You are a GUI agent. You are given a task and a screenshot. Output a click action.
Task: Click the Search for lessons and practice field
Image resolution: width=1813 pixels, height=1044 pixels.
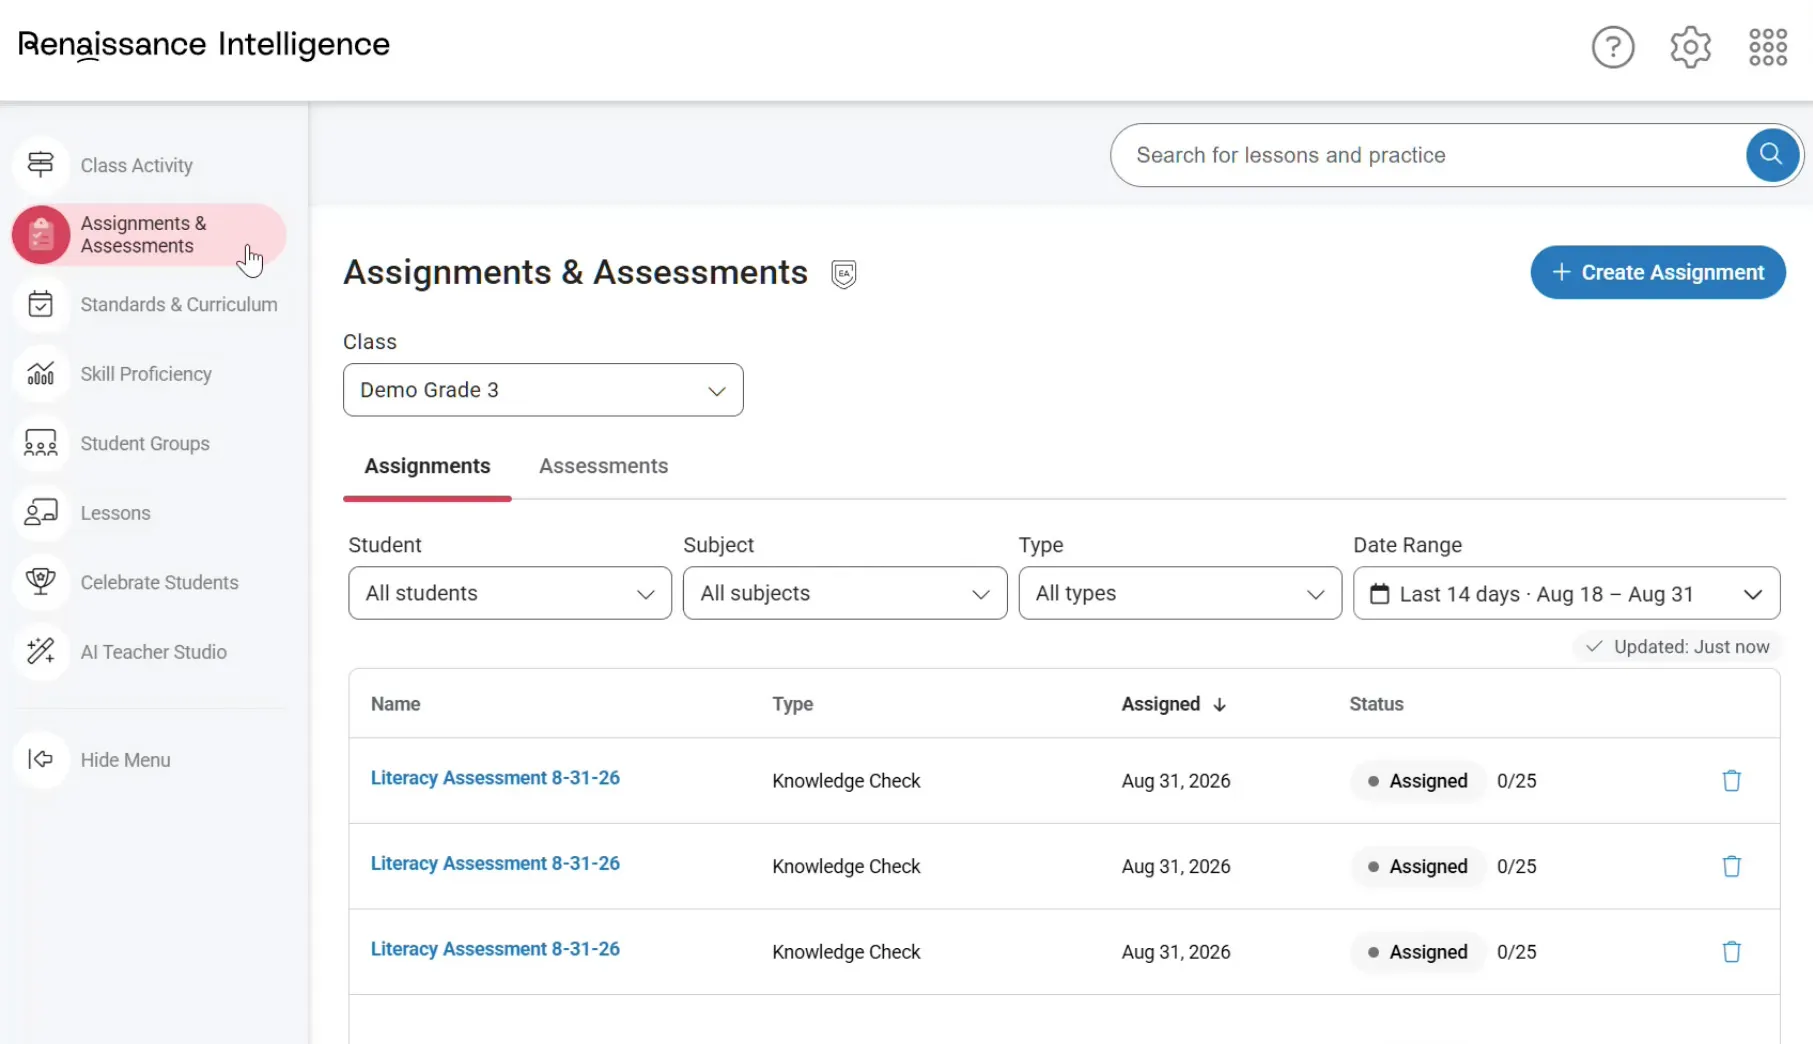pyautogui.click(x=1430, y=155)
